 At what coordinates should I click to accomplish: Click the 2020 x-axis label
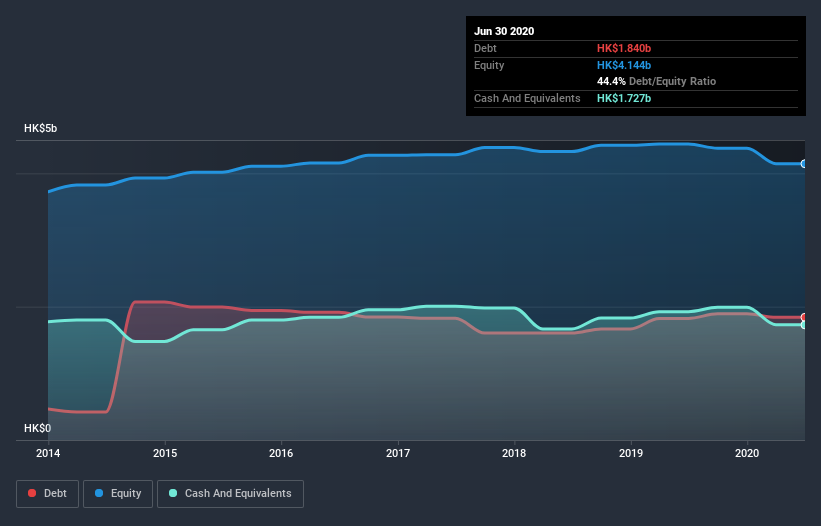pos(747,453)
